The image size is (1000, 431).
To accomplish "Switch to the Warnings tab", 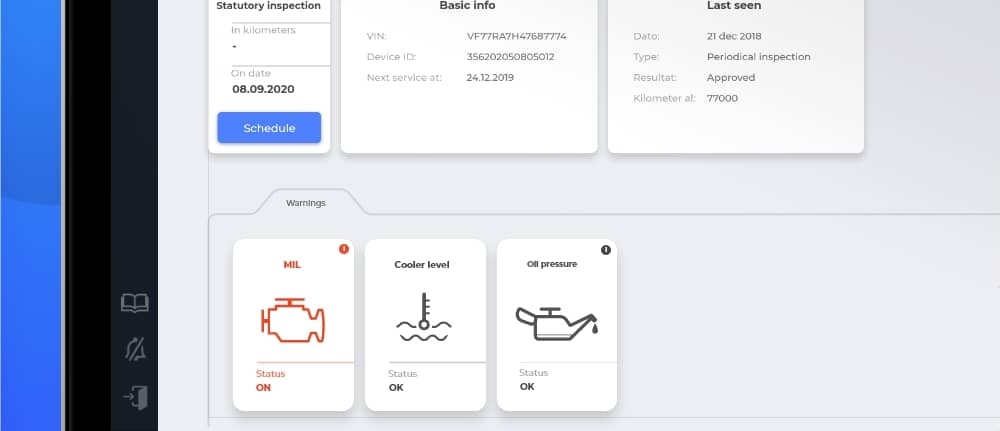I will [305, 203].
